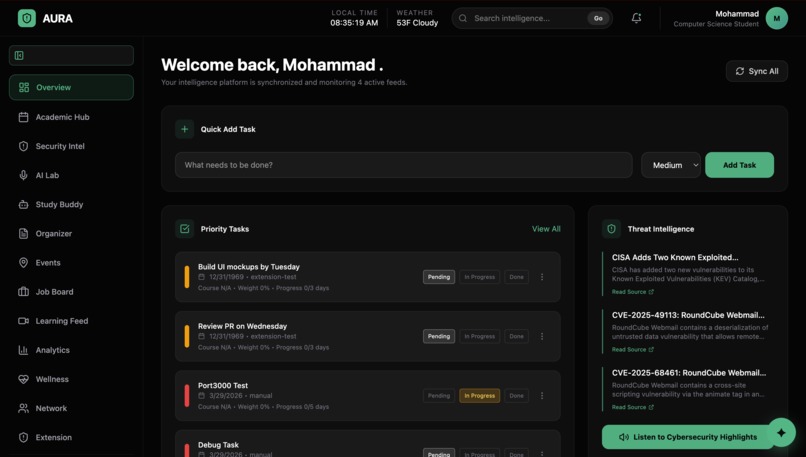Open Read Source for CISA Adds Two article
The image size is (806, 457).
632,292
